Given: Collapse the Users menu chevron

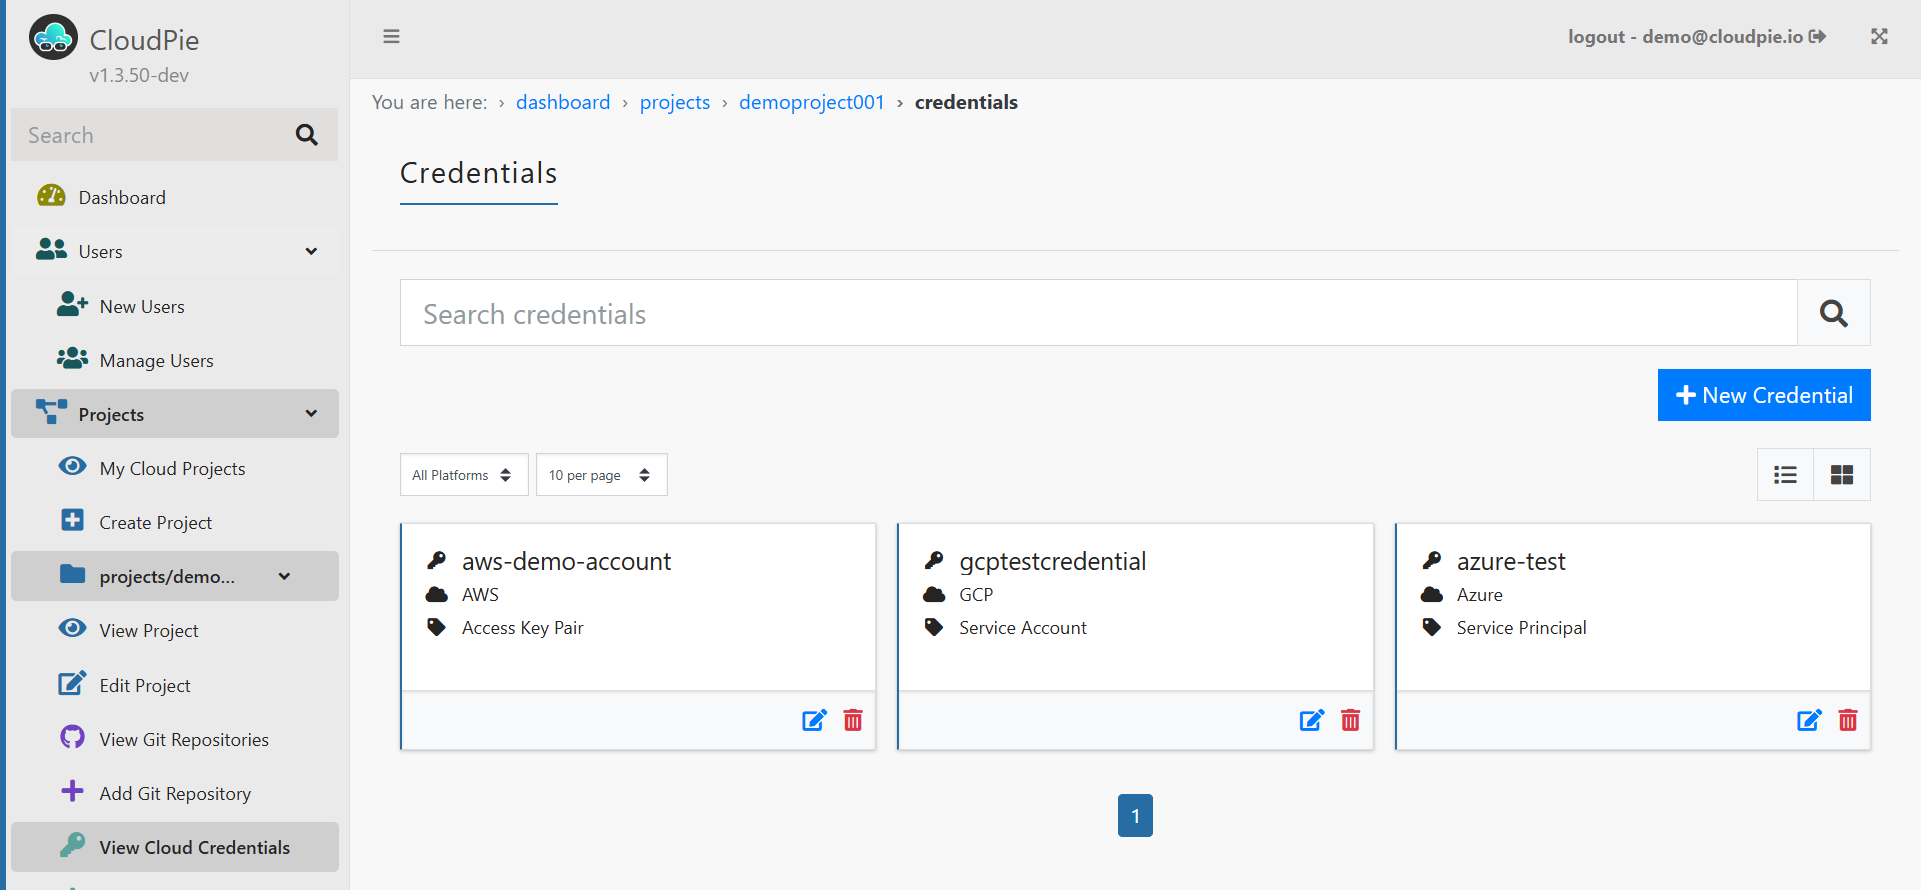Looking at the screenshot, I should 311,251.
